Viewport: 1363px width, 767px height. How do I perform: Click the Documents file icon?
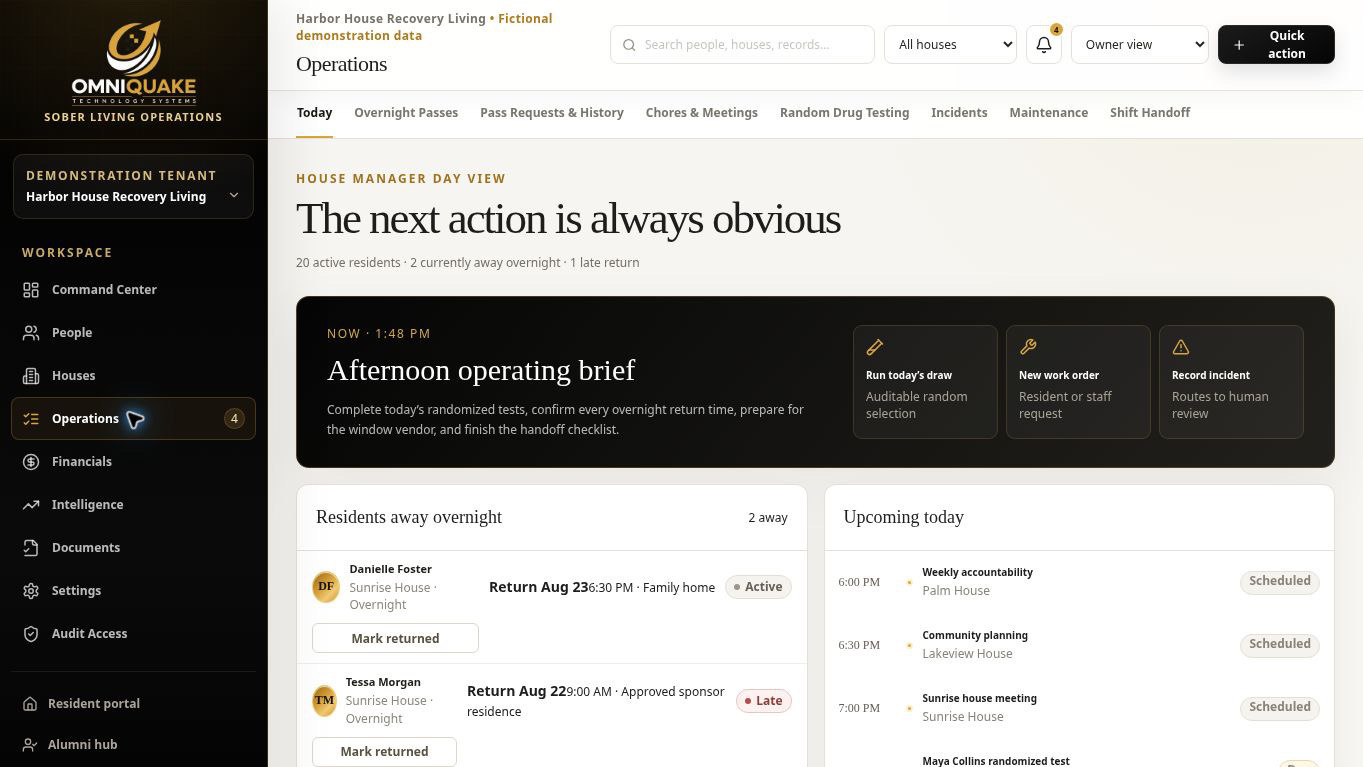point(31,548)
